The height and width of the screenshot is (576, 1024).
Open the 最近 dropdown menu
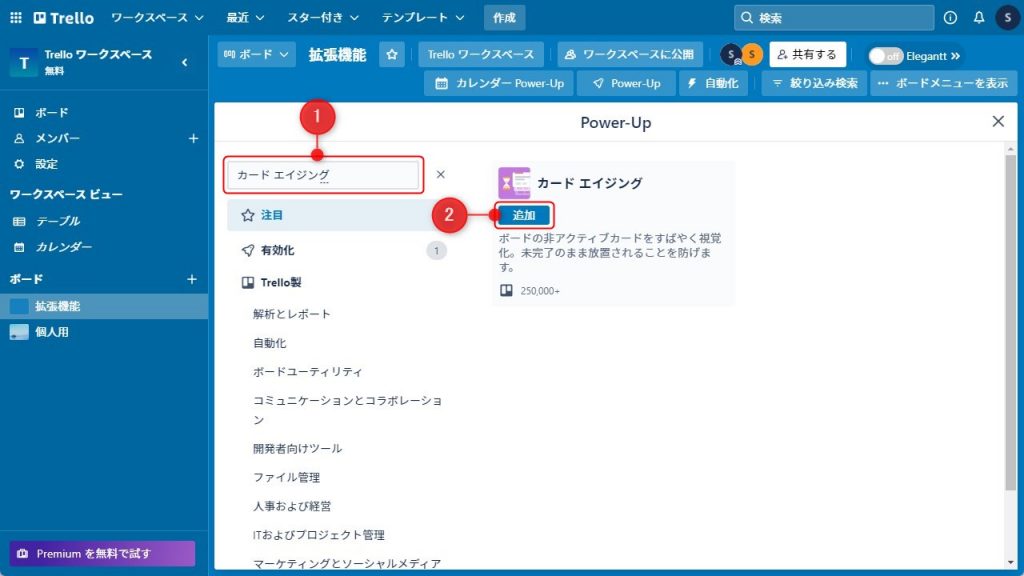[245, 18]
